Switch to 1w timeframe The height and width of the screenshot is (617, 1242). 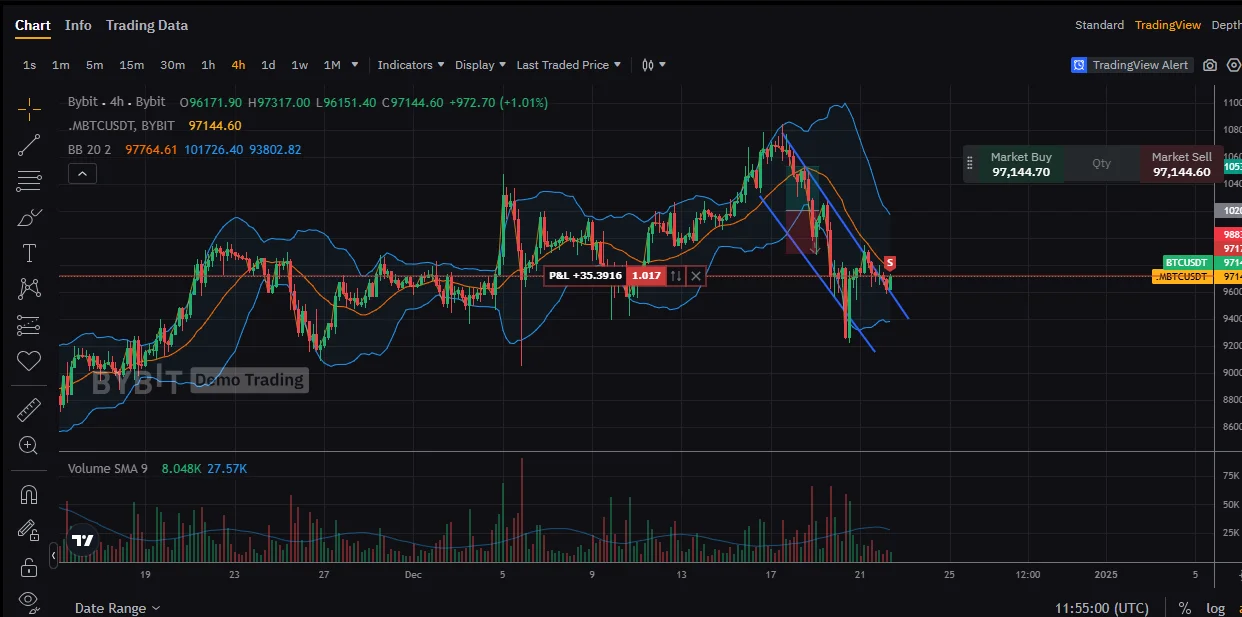299,65
